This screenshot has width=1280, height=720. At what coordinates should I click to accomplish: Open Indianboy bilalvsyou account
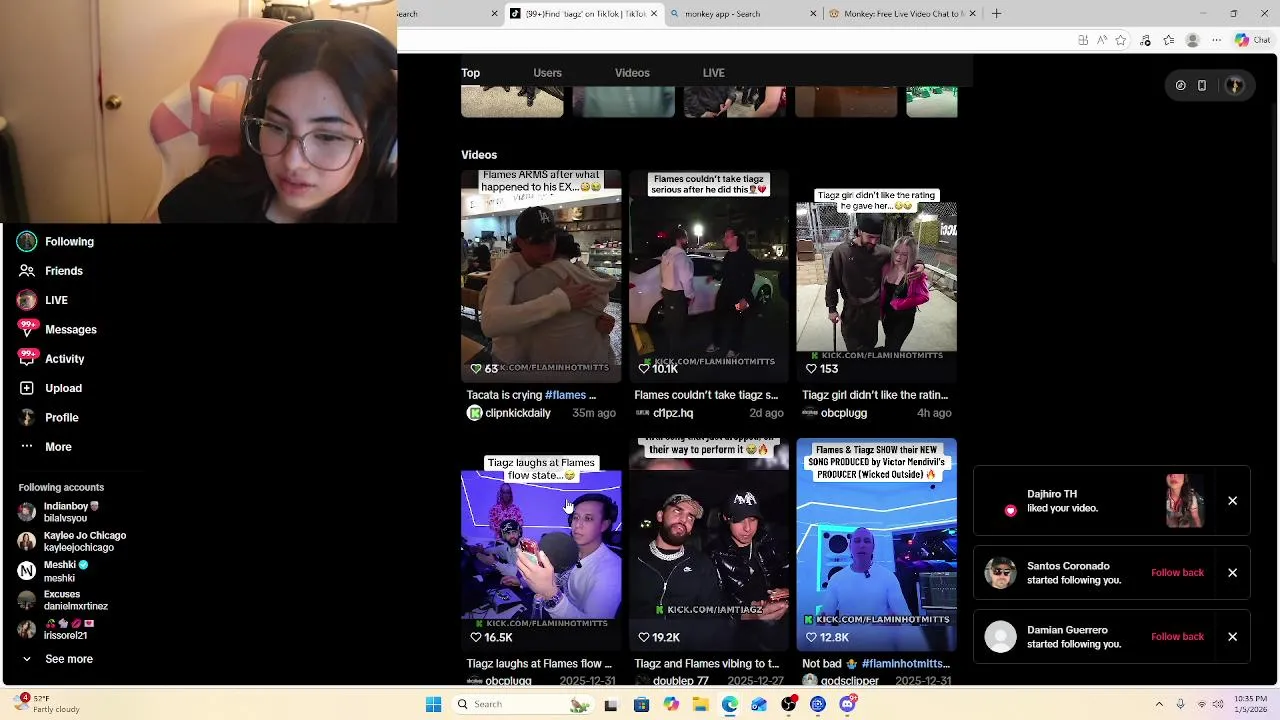[57, 512]
